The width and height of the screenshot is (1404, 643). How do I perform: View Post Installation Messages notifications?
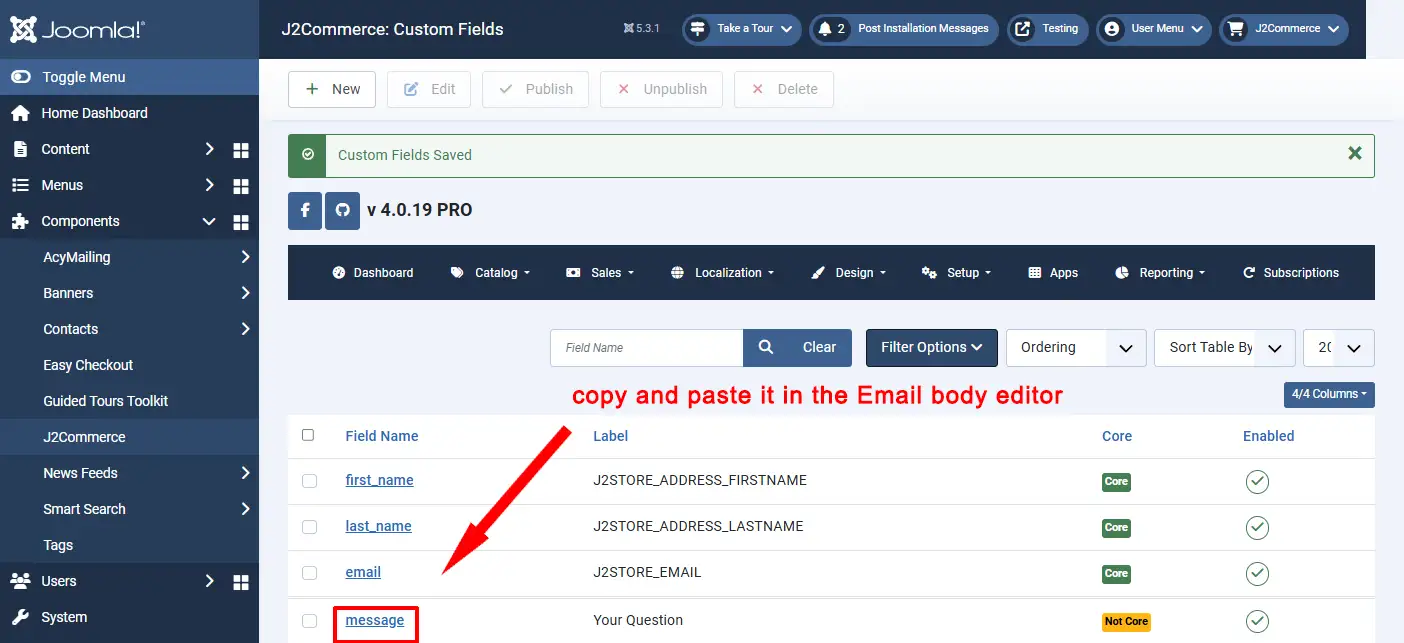tap(905, 29)
